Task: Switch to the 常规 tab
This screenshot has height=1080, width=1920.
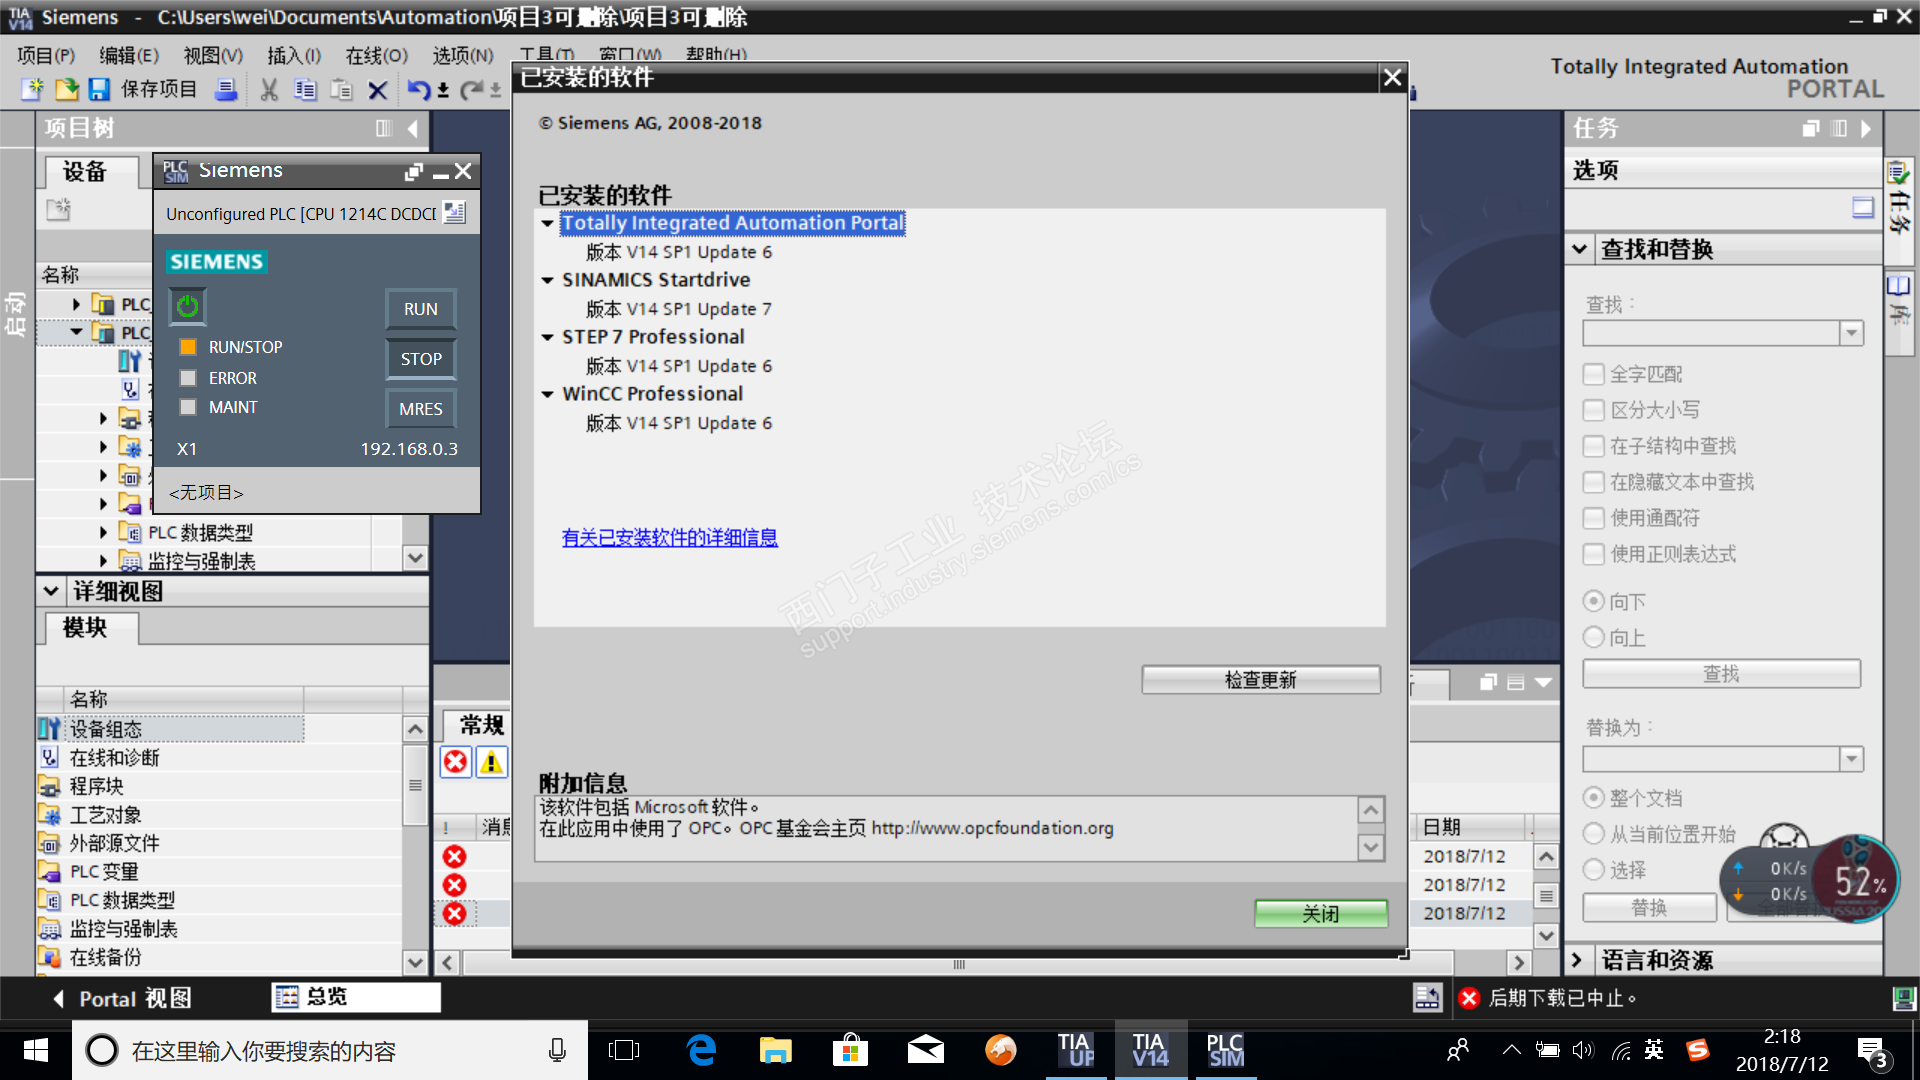Action: tap(481, 725)
